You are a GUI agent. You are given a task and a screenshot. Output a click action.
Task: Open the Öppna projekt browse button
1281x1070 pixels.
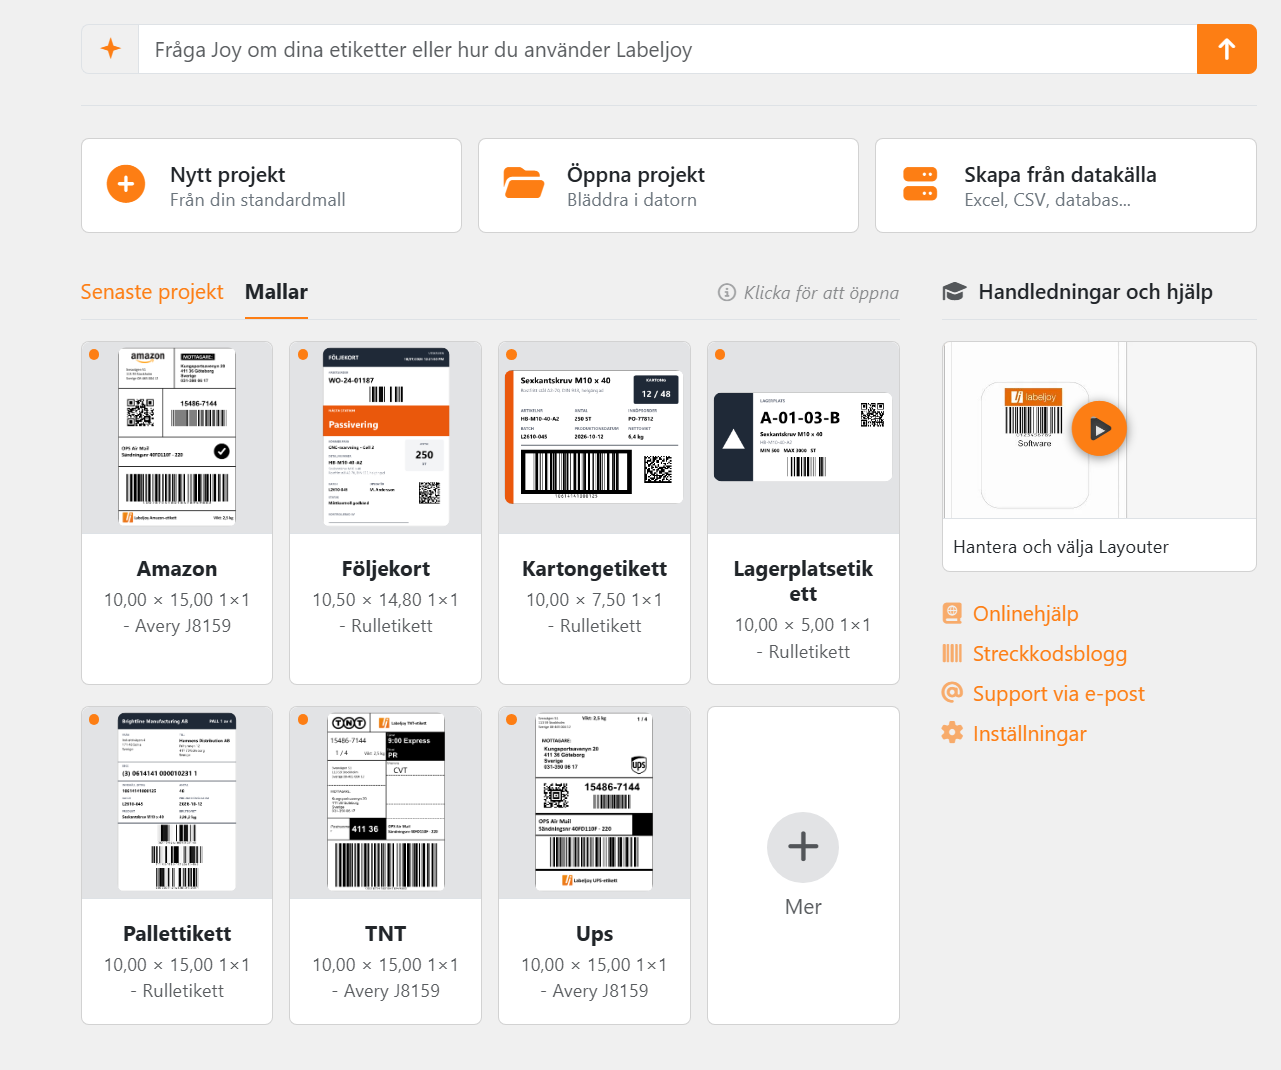point(668,185)
